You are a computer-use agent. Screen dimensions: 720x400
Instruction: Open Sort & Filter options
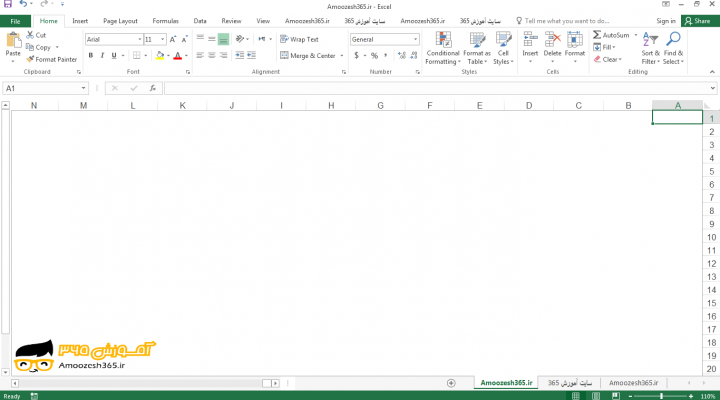pos(650,49)
